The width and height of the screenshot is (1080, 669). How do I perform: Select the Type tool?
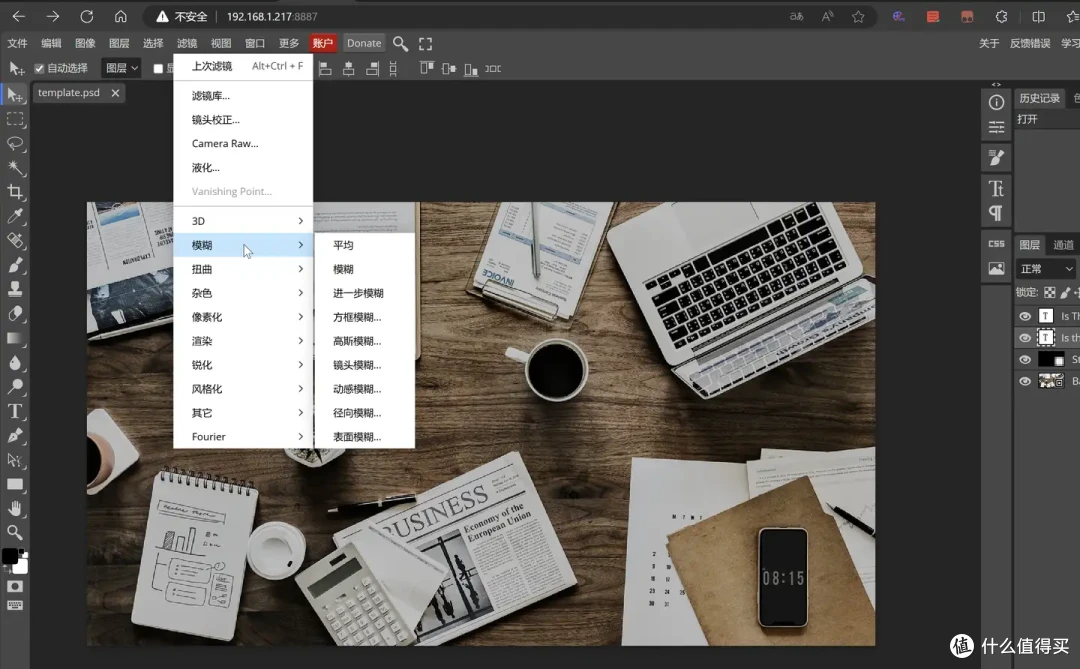(15, 411)
